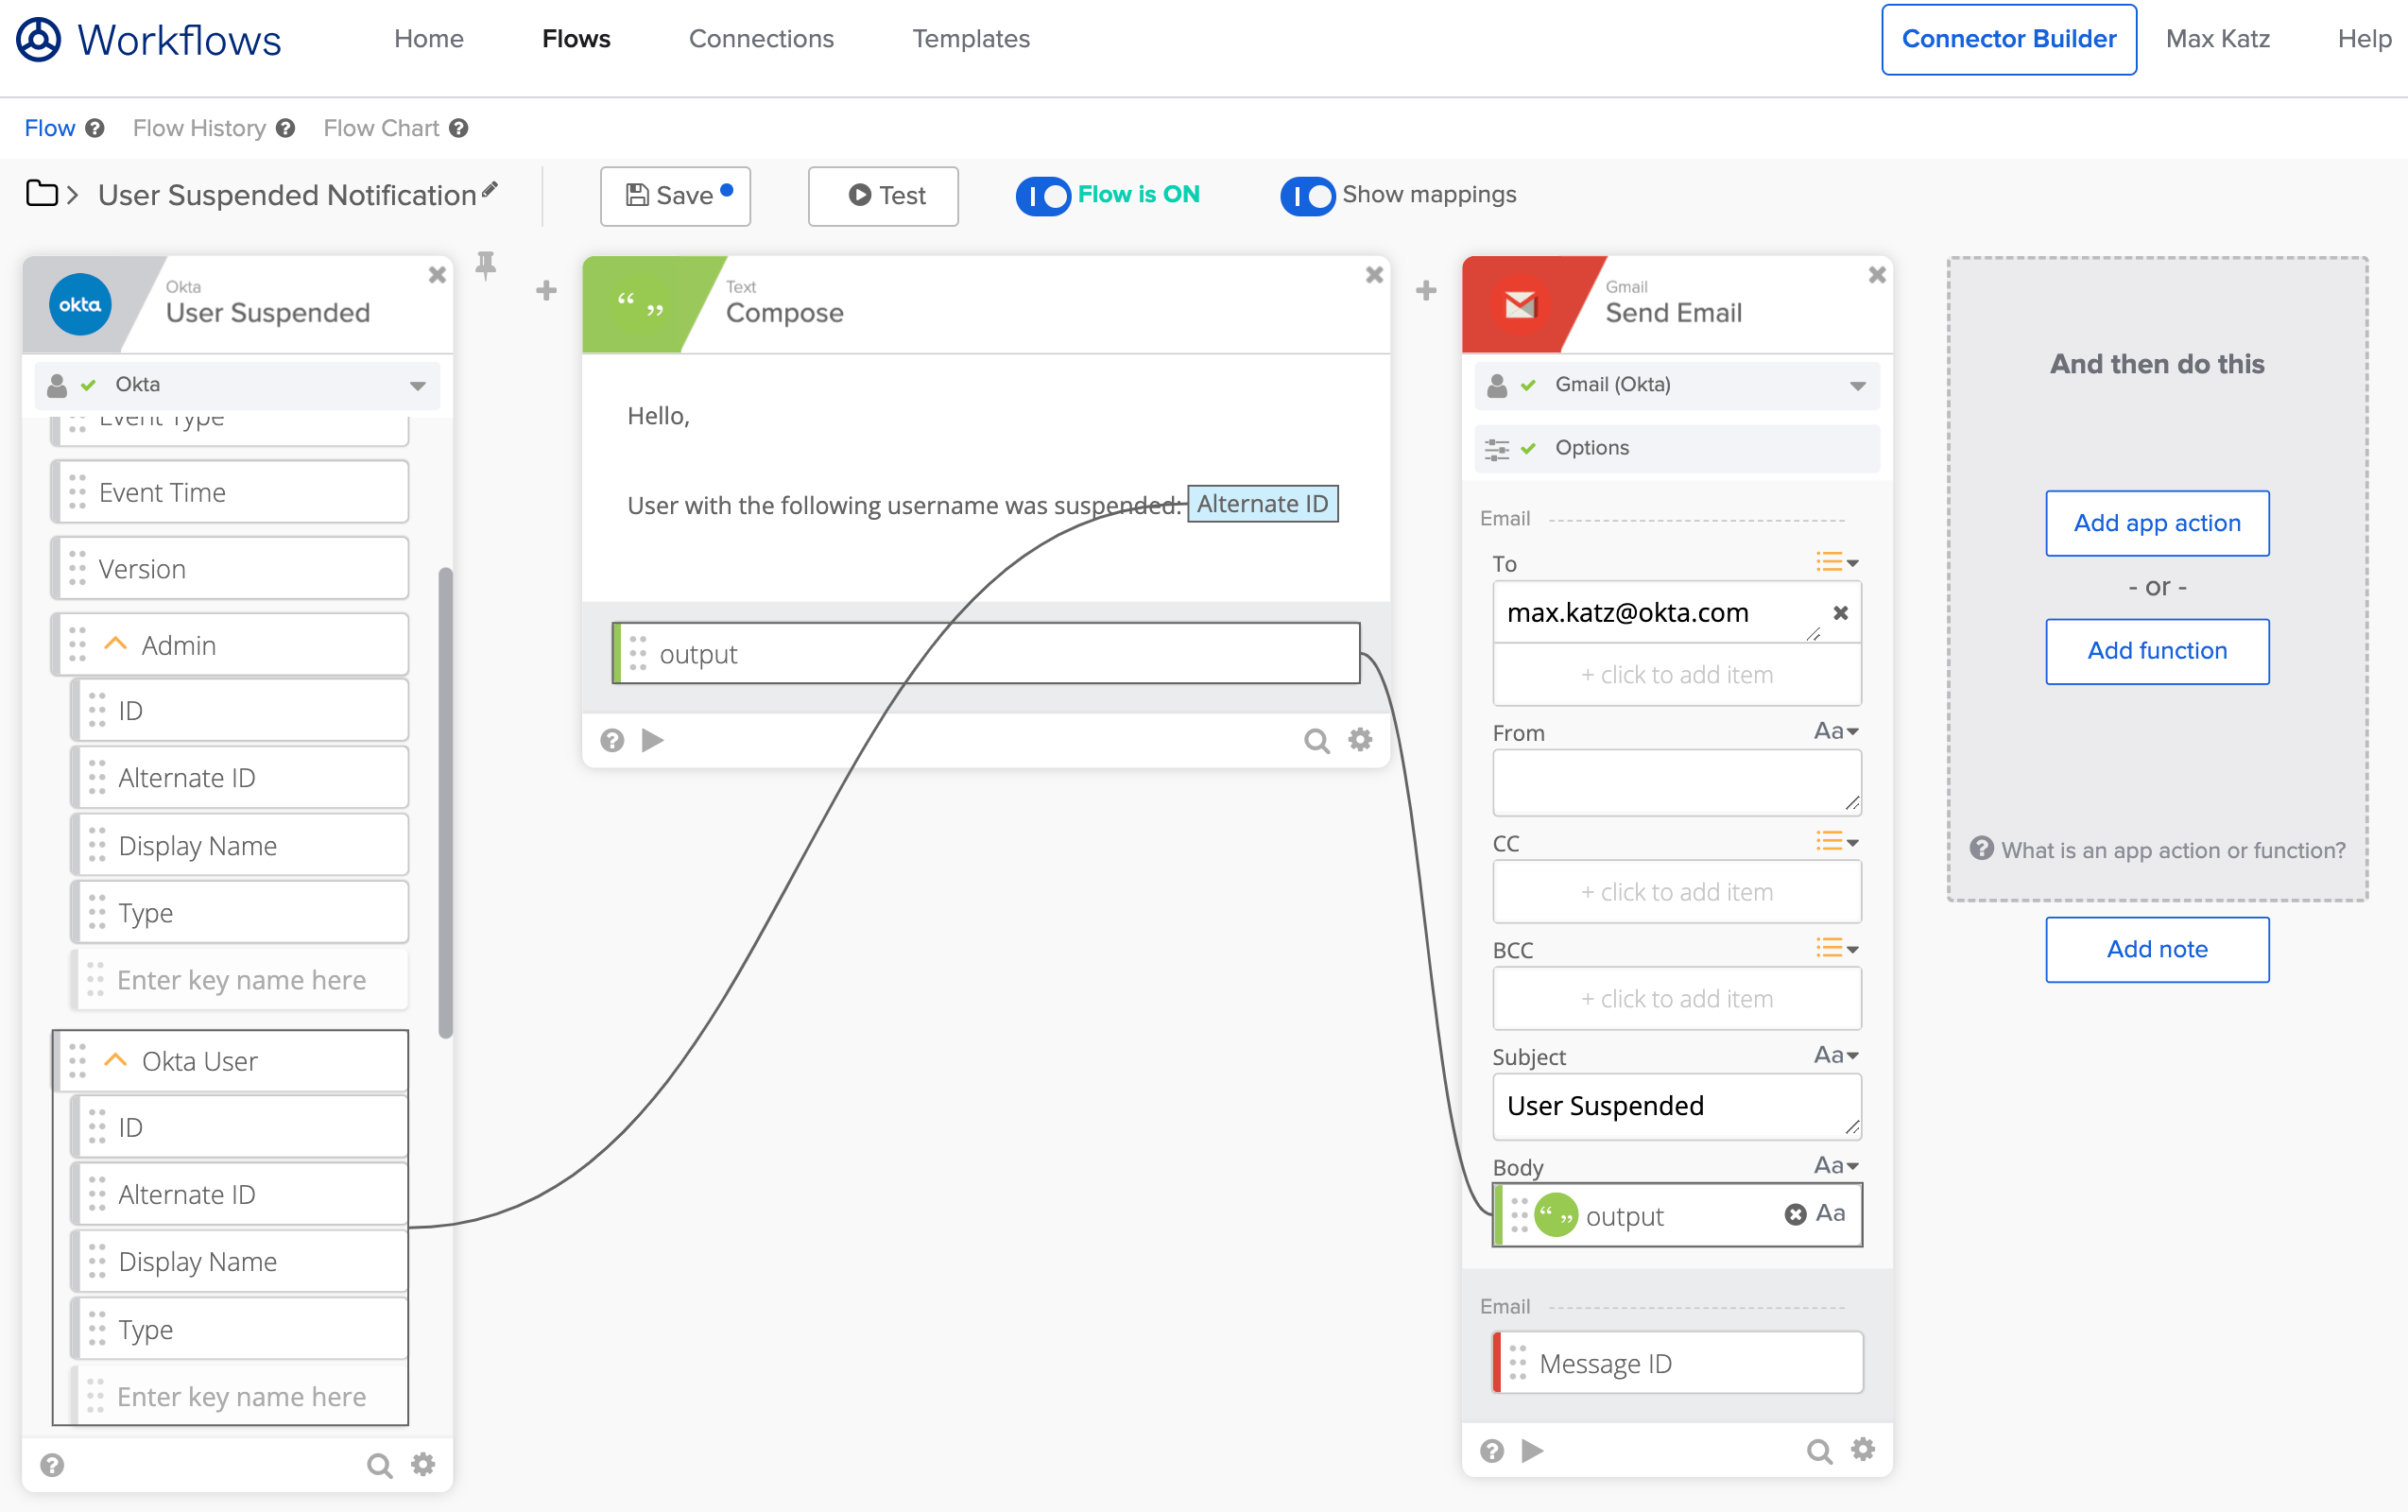
Task: Click the Save button
Action: [675, 195]
